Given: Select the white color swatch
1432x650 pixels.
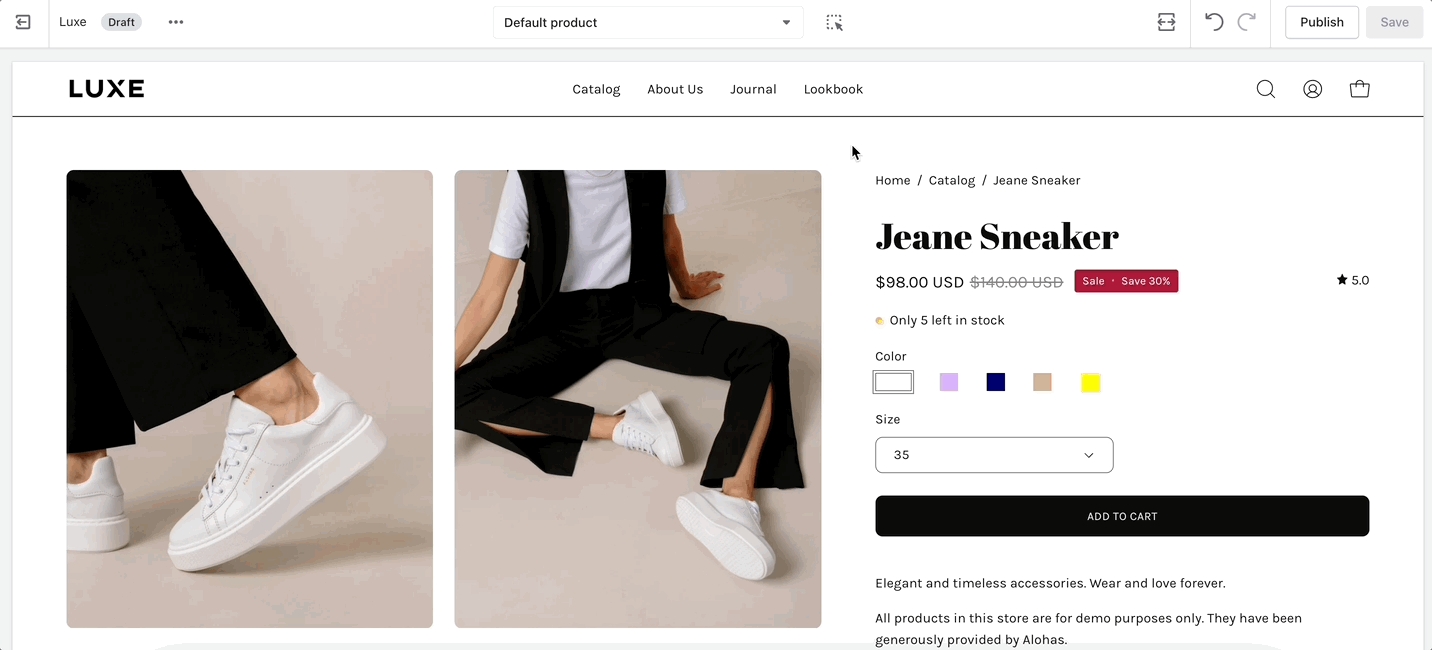Looking at the screenshot, I should coord(893,382).
